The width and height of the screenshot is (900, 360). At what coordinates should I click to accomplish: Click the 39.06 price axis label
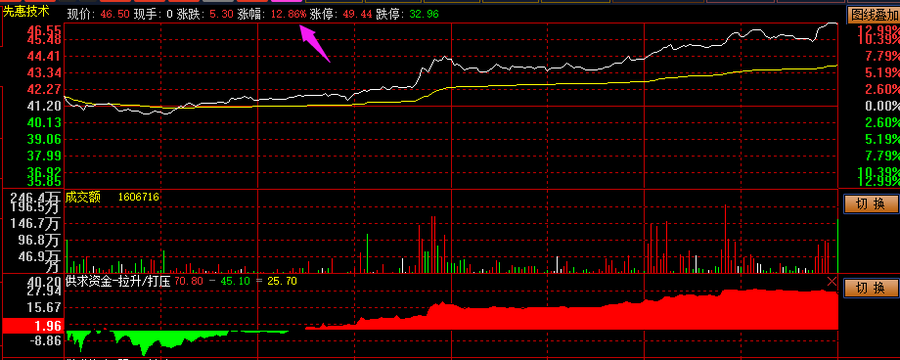tap(45, 140)
